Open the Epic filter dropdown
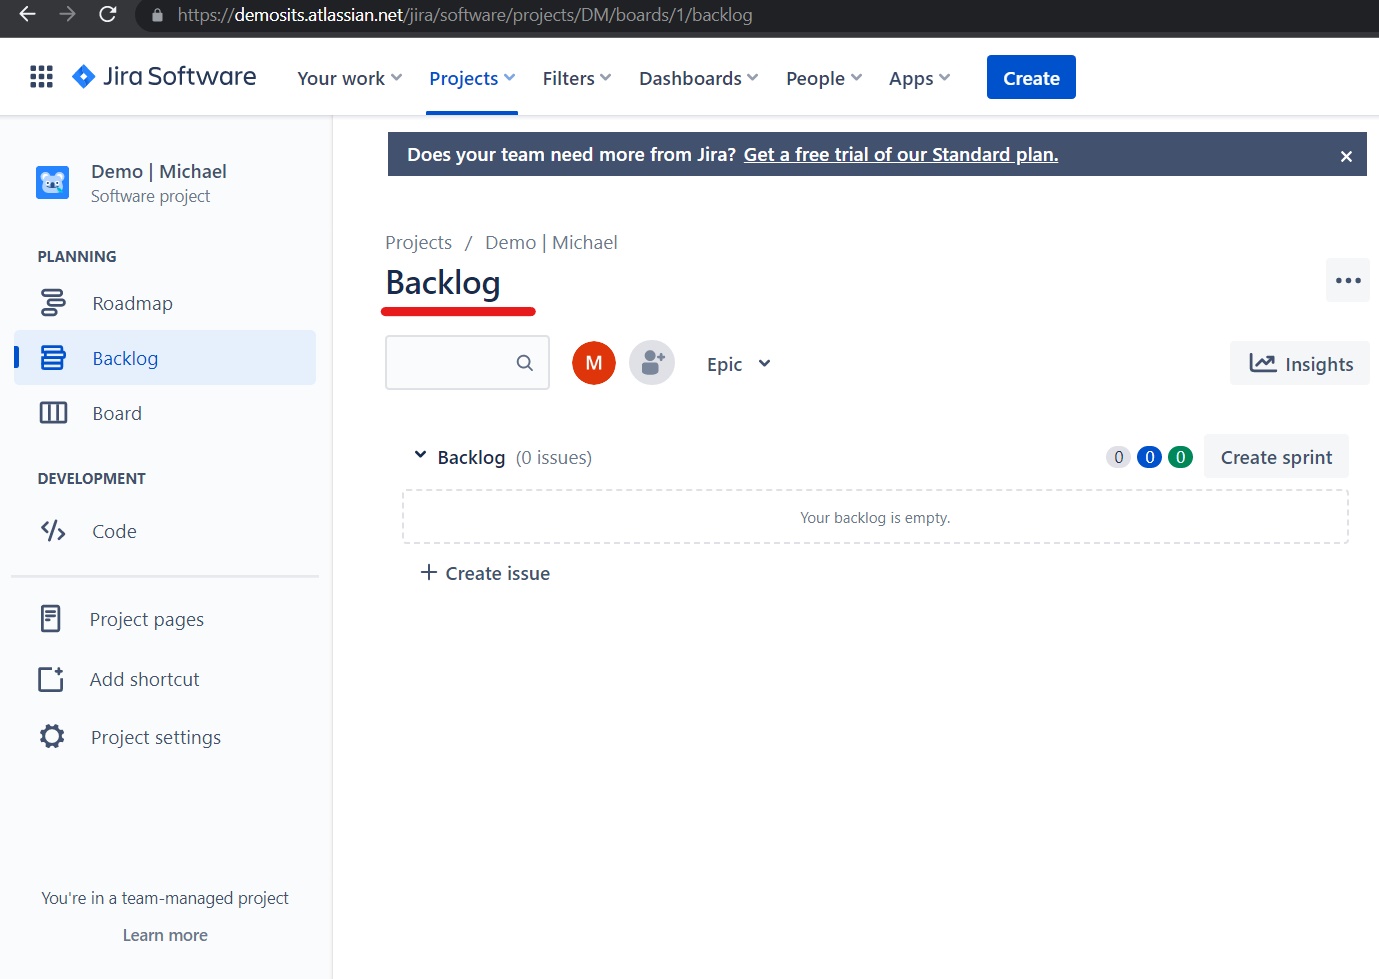This screenshot has height=979, width=1379. tap(737, 364)
